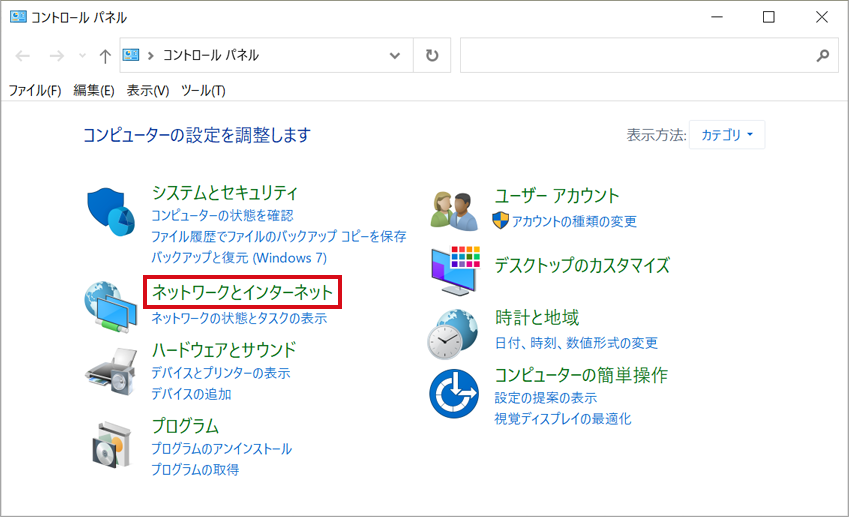This screenshot has width=849, height=517.
Task: Click the Network and Internet globe icon
Action: coord(111,307)
